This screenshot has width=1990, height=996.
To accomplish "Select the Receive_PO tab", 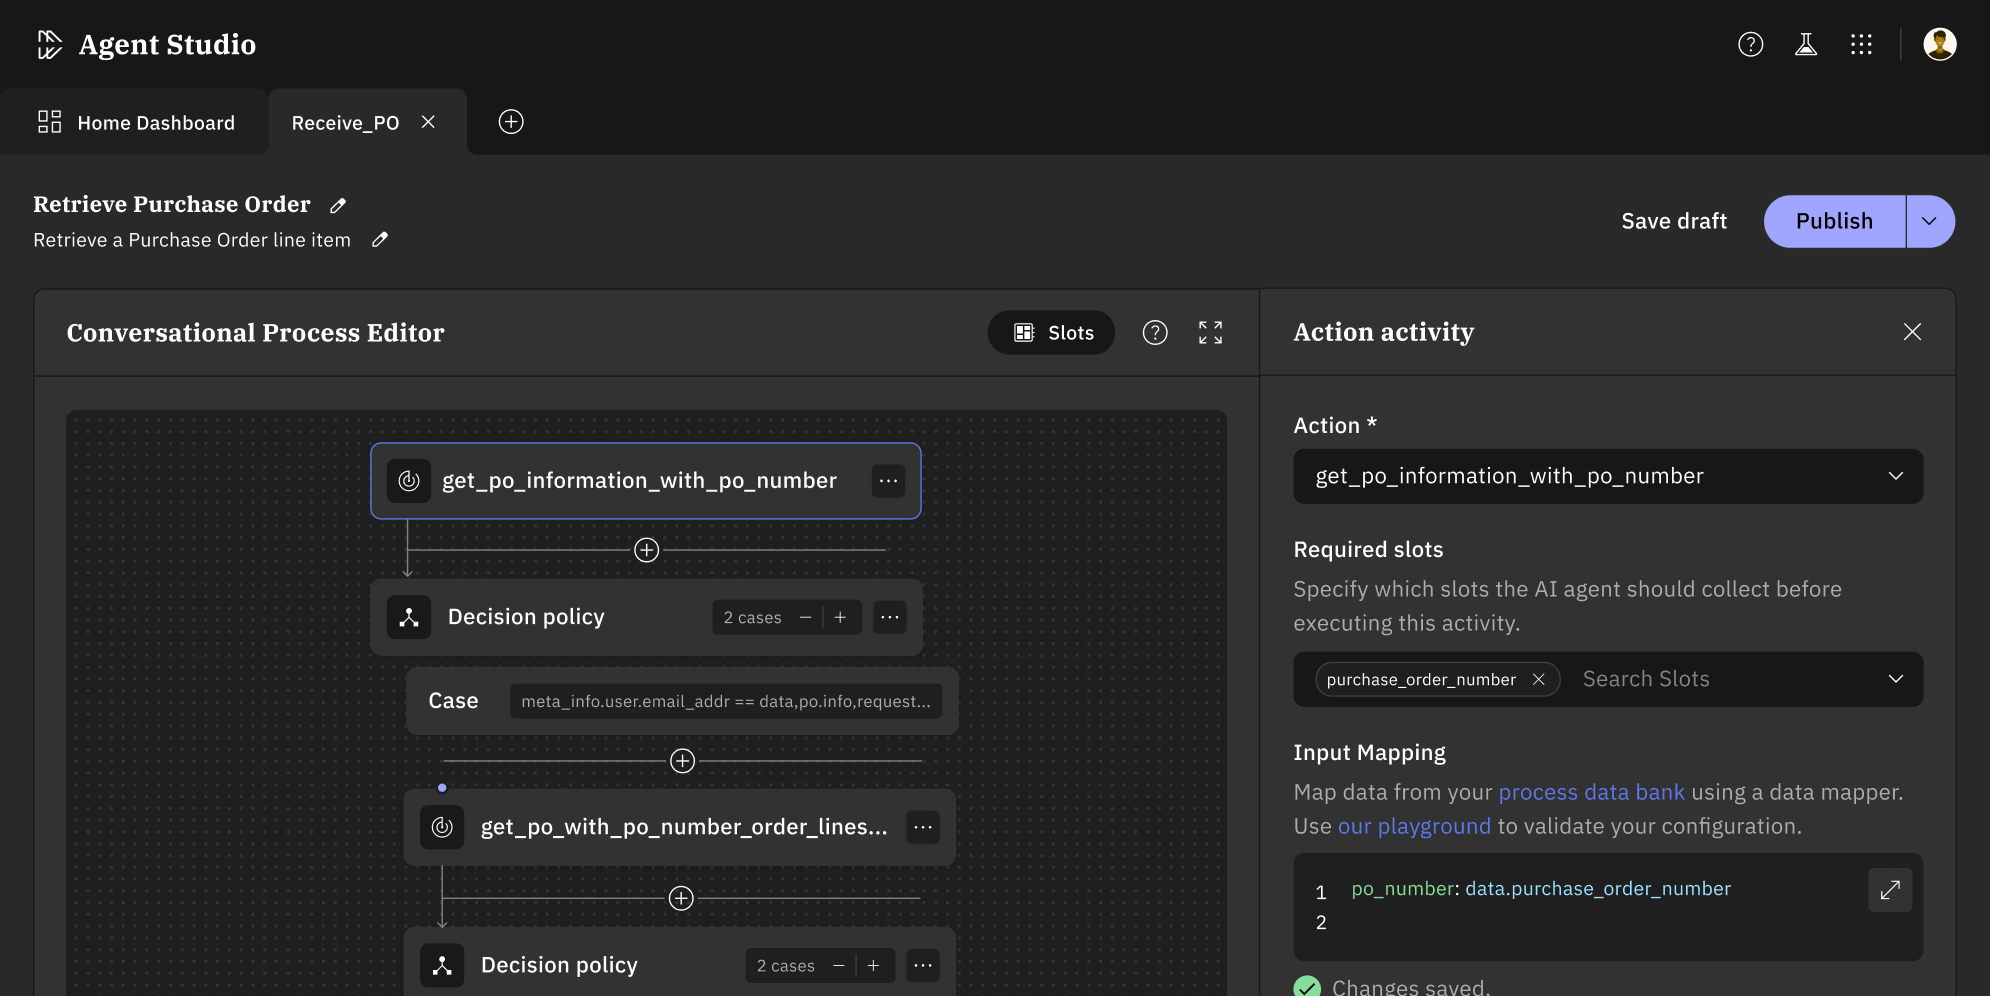I will point(345,123).
